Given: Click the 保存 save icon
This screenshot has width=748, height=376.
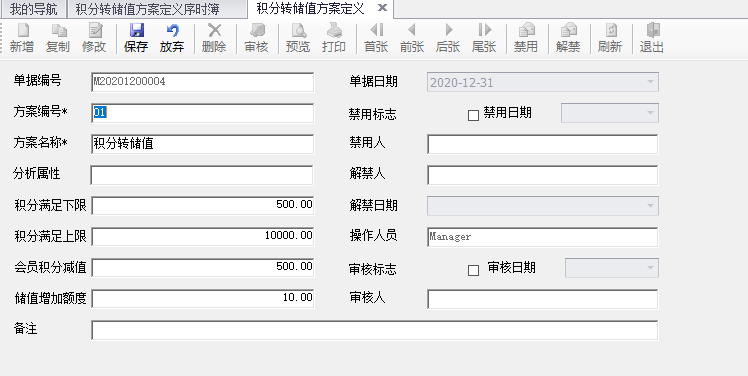Looking at the screenshot, I should click(x=136, y=31).
